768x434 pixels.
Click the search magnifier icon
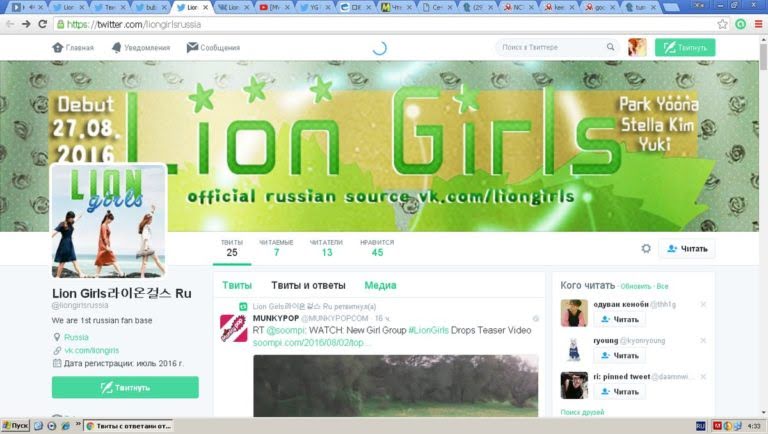point(610,47)
